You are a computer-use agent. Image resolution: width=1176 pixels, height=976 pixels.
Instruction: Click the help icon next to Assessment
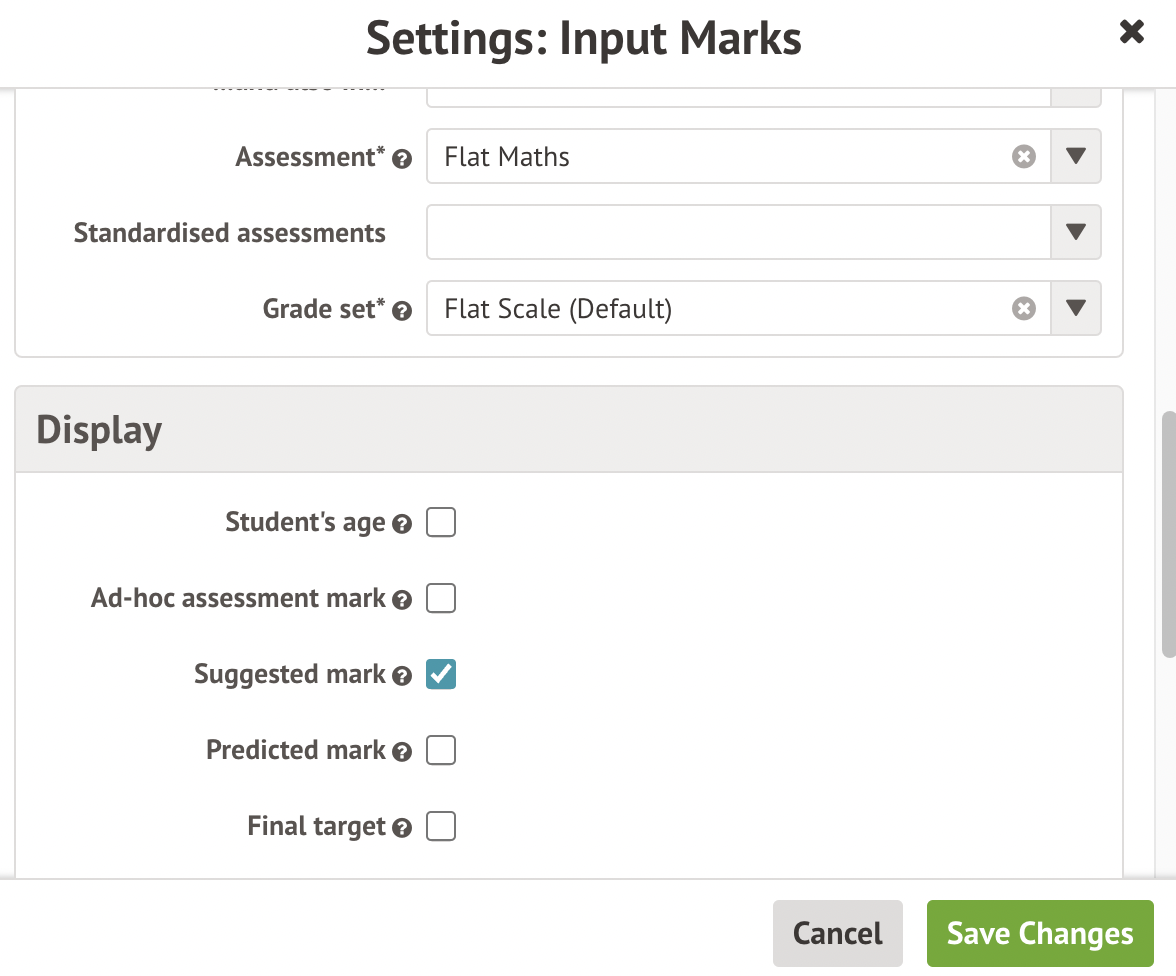[x=402, y=159]
